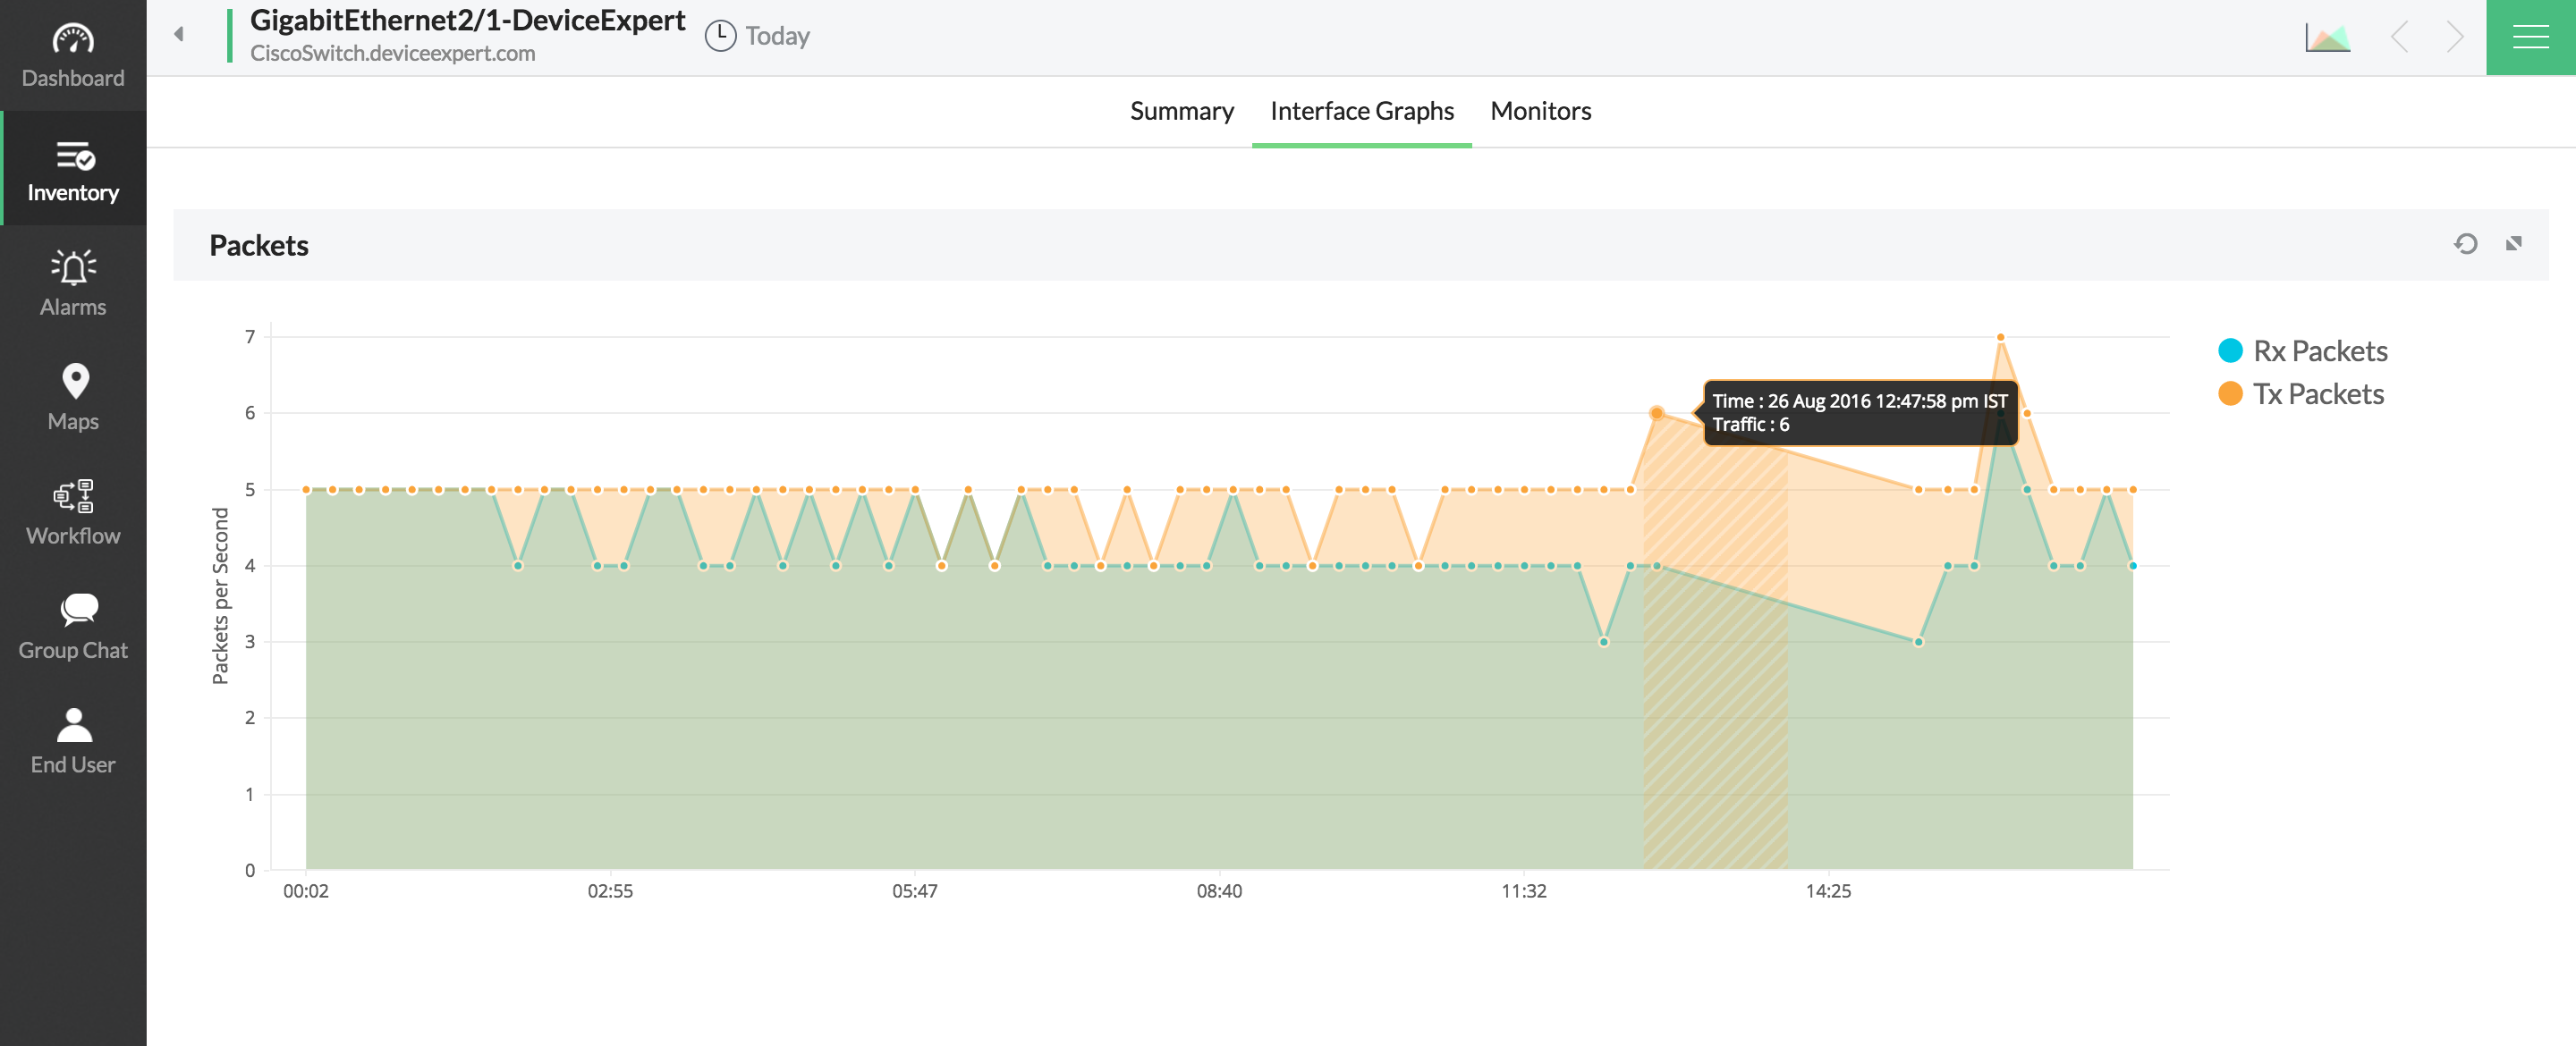Open the Dashboard from sidebar
2576x1046 pixels.
73,55
